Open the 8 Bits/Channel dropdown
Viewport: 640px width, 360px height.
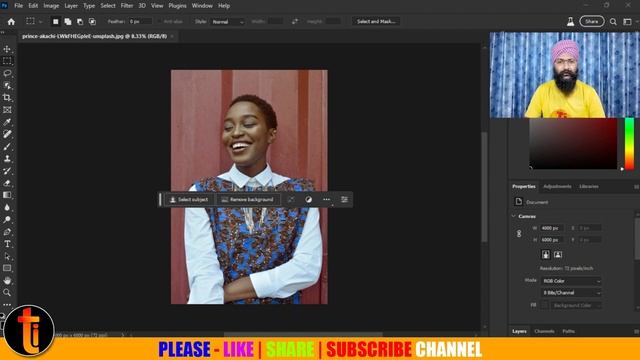tap(571, 293)
